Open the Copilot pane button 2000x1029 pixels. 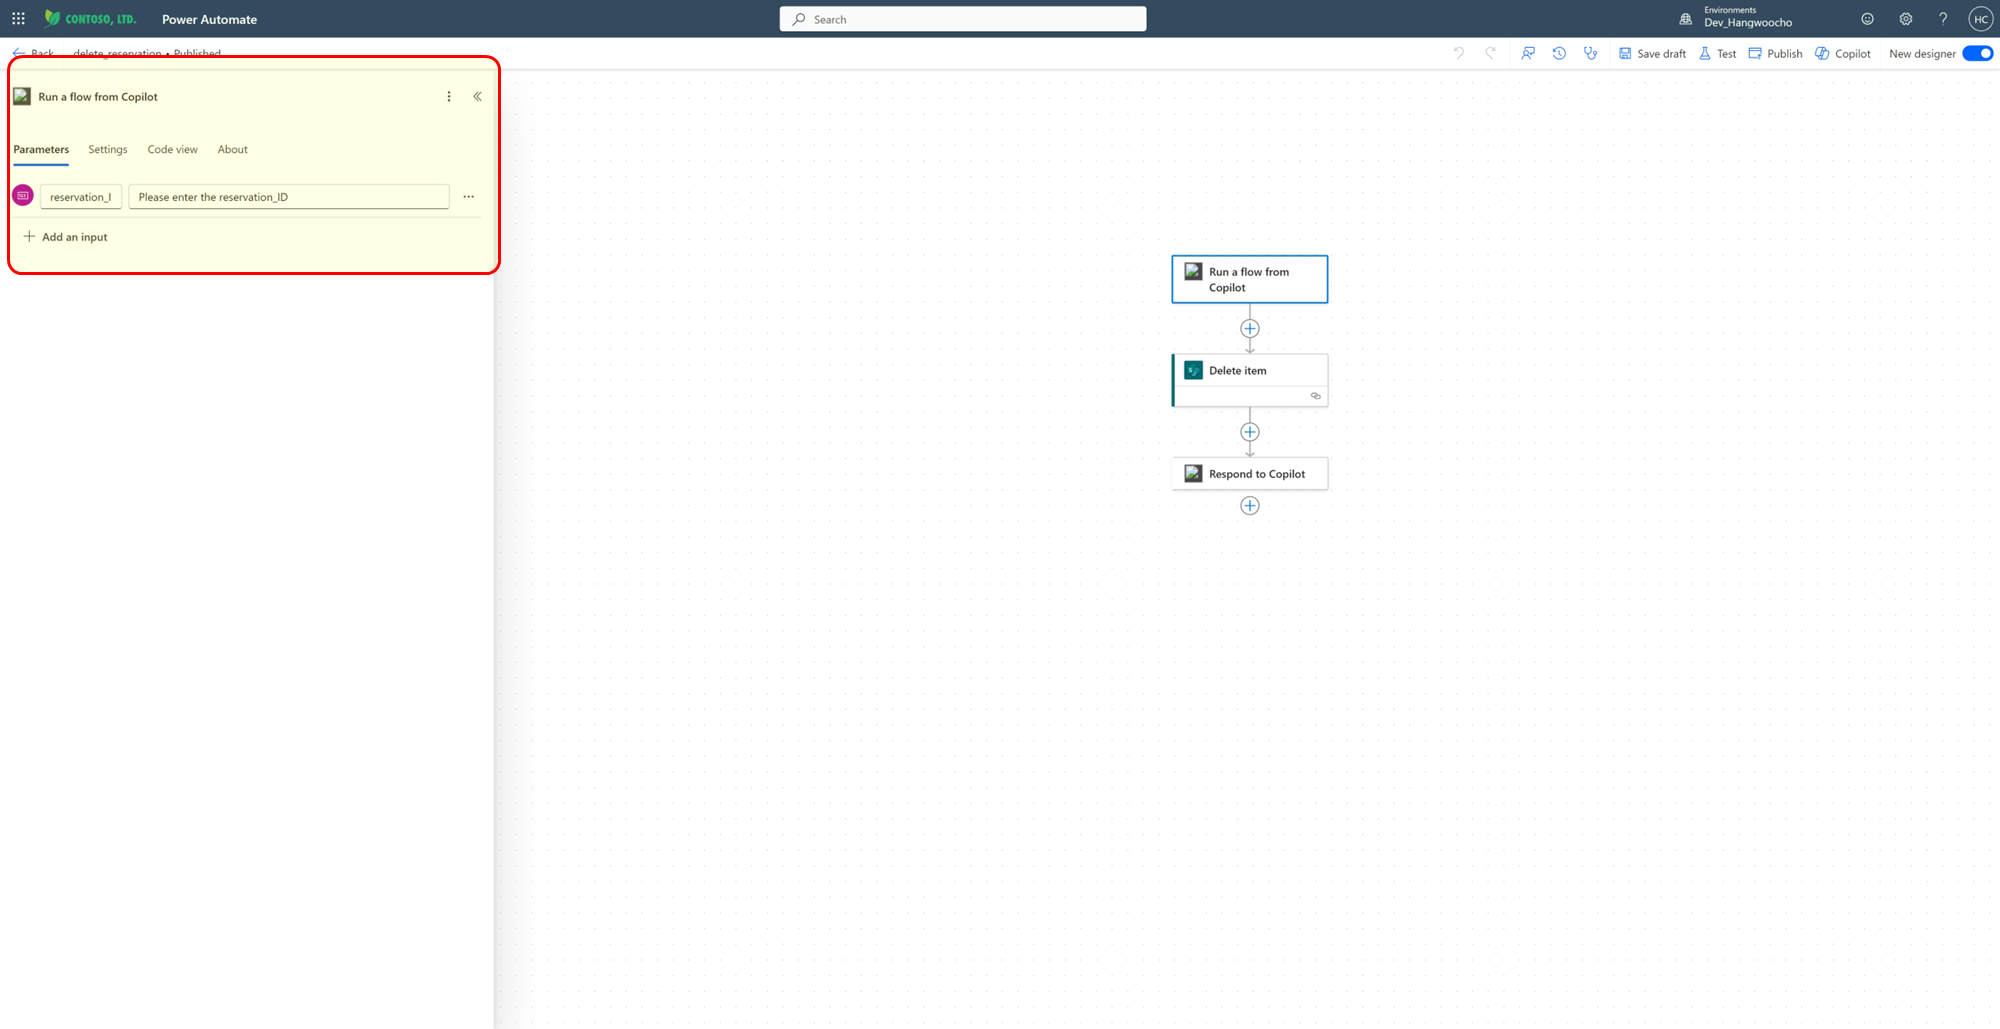pos(1843,54)
